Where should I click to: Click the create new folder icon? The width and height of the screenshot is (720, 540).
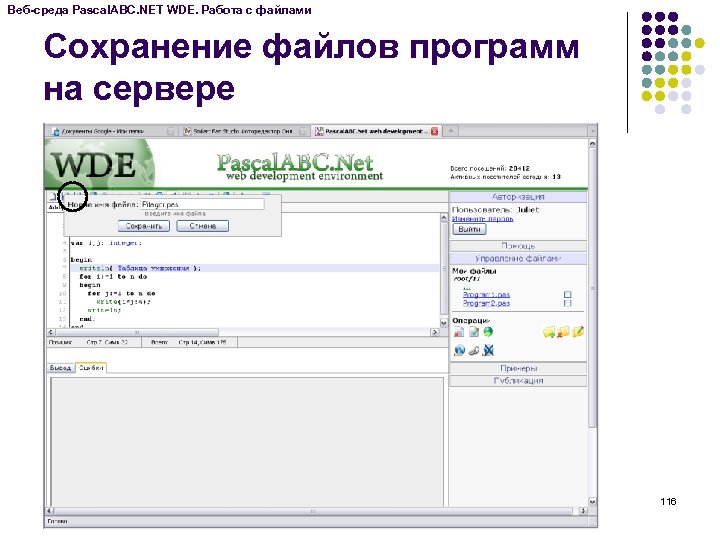549,332
